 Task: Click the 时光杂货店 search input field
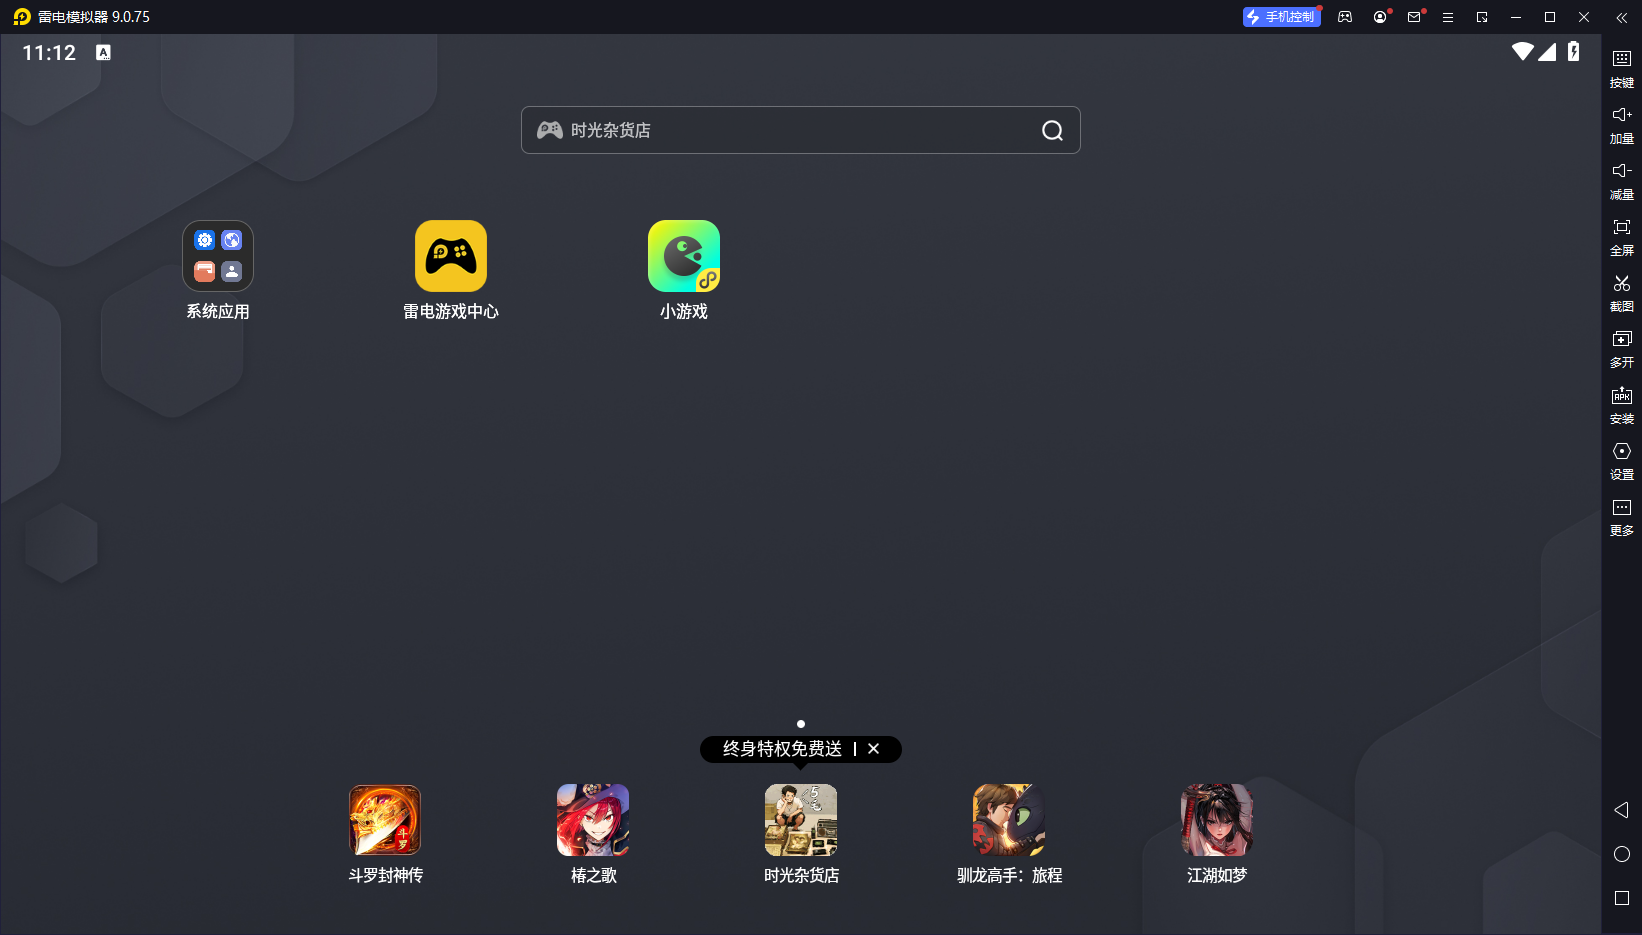click(801, 130)
